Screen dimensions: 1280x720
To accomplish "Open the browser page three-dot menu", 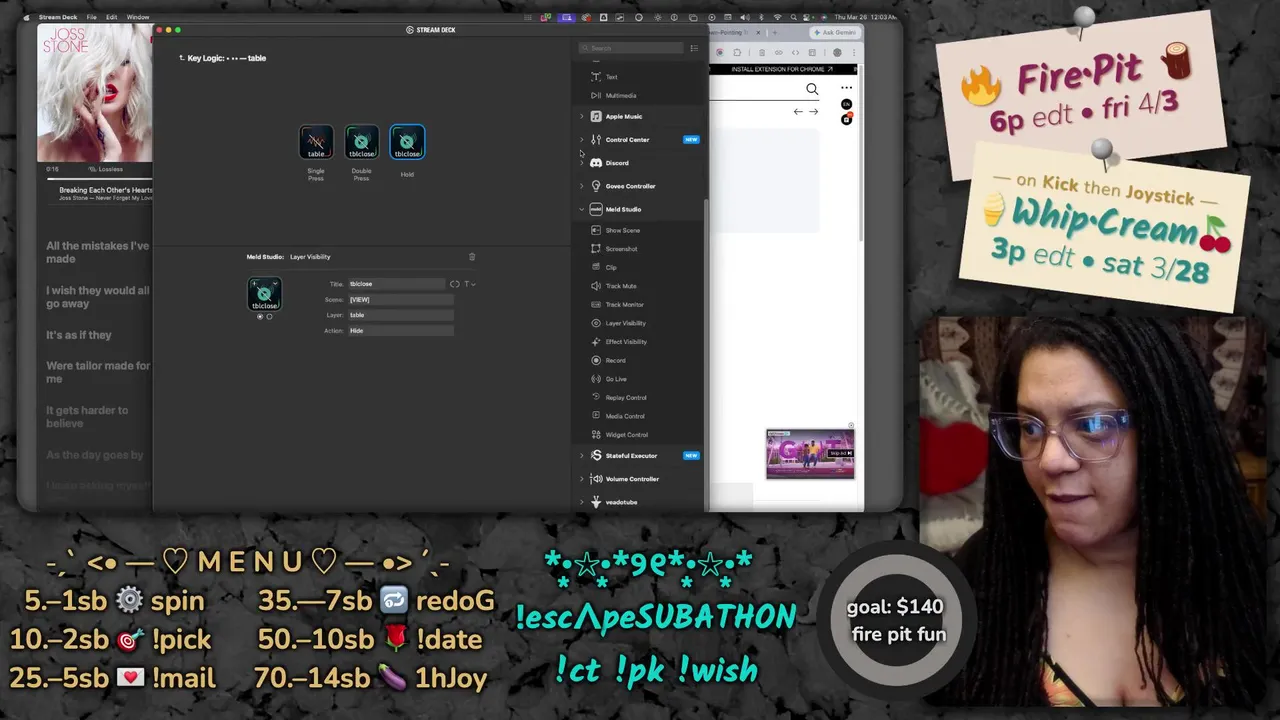I will 847,88.
